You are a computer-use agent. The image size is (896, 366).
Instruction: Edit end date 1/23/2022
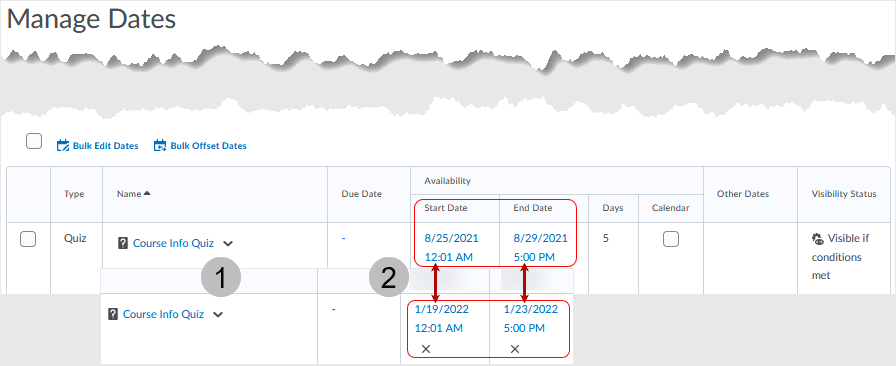pos(531,309)
